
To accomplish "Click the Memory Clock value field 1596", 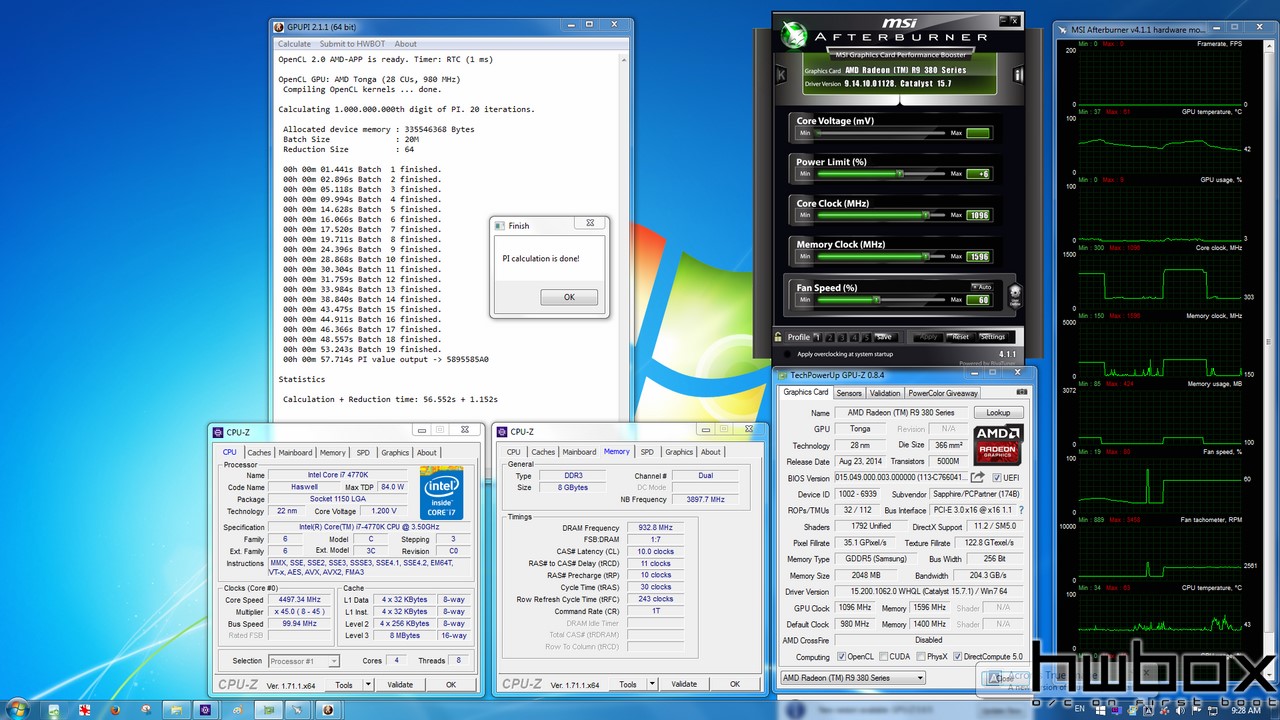I will pos(978,257).
